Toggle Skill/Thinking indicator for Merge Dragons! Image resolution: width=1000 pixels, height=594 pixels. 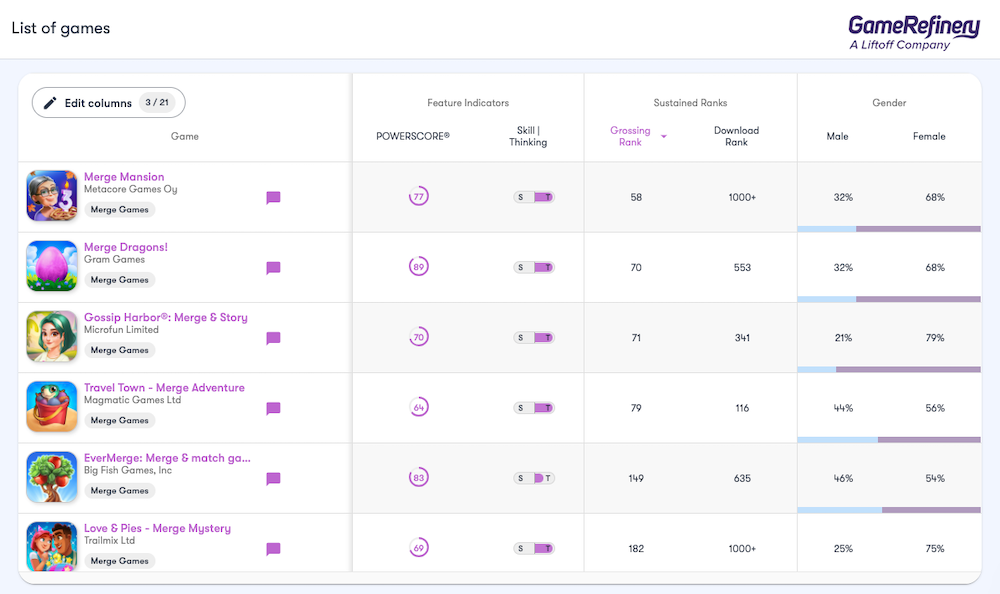(x=534, y=267)
